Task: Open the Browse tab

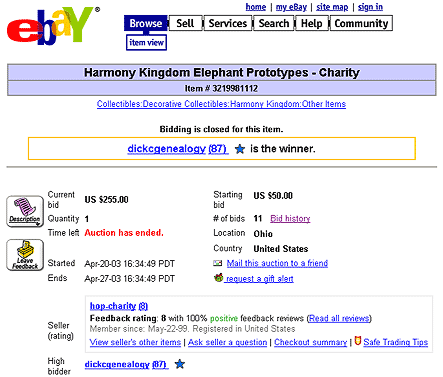Action: coord(146,23)
